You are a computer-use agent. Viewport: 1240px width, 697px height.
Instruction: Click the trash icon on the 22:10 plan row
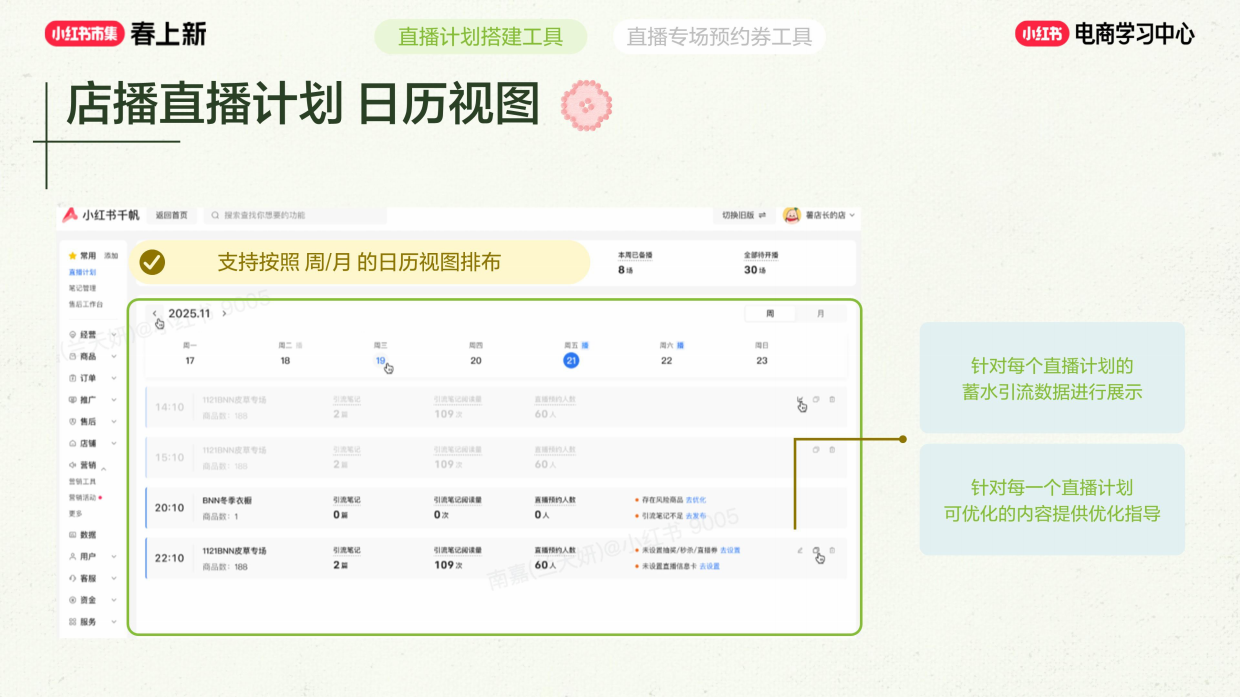832,549
